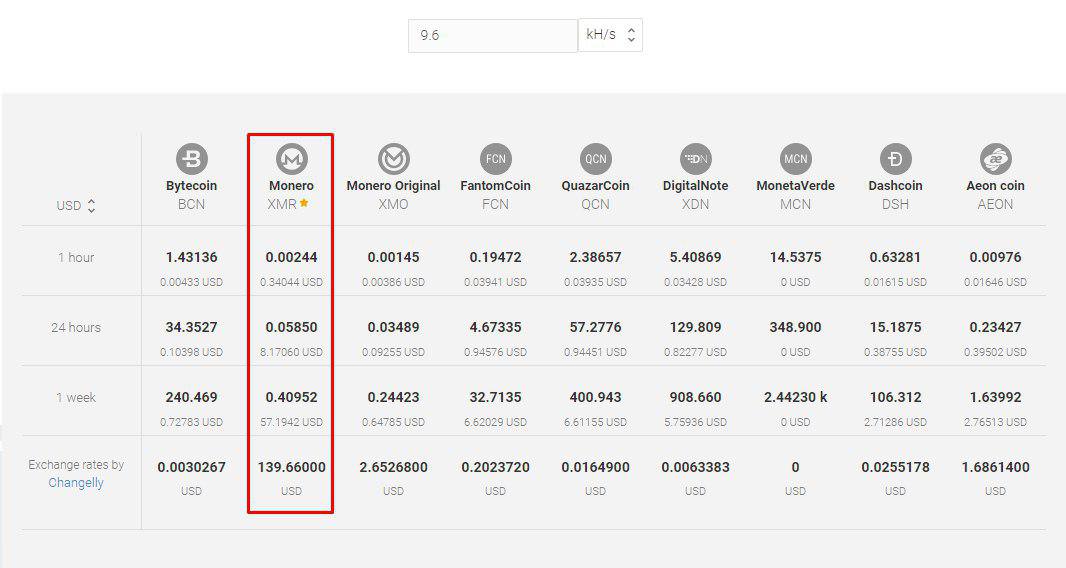This screenshot has width=1066, height=568.
Task: Select Monero Original exchange rate 2.6526800
Action: pos(394,468)
